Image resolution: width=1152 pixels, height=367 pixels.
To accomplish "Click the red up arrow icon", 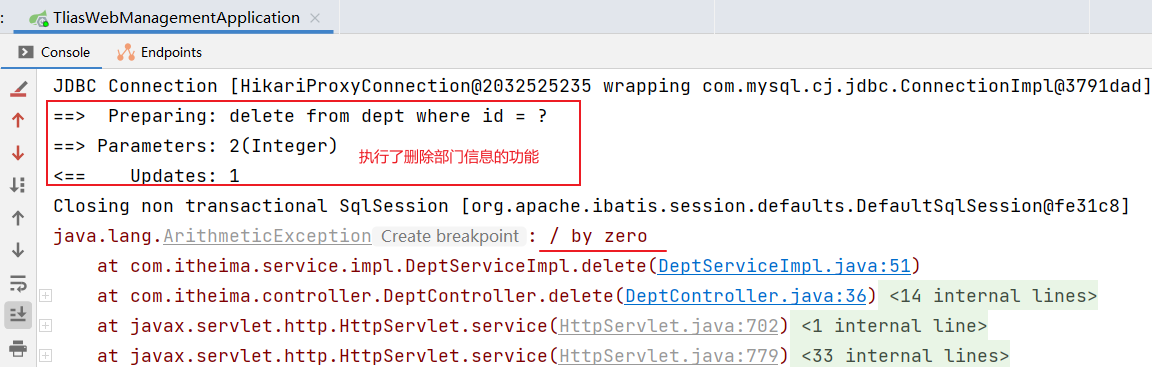I will point(18,121).
